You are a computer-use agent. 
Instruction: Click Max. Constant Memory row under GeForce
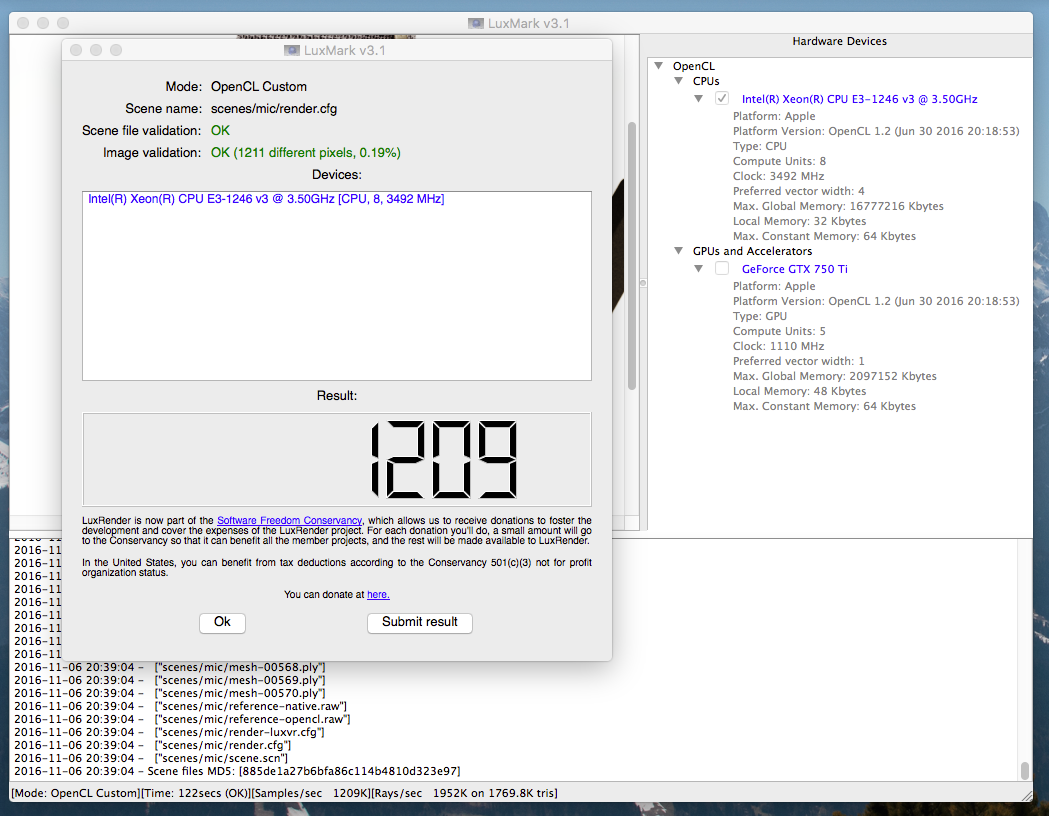pyautogui.click(x=824, y=406)
